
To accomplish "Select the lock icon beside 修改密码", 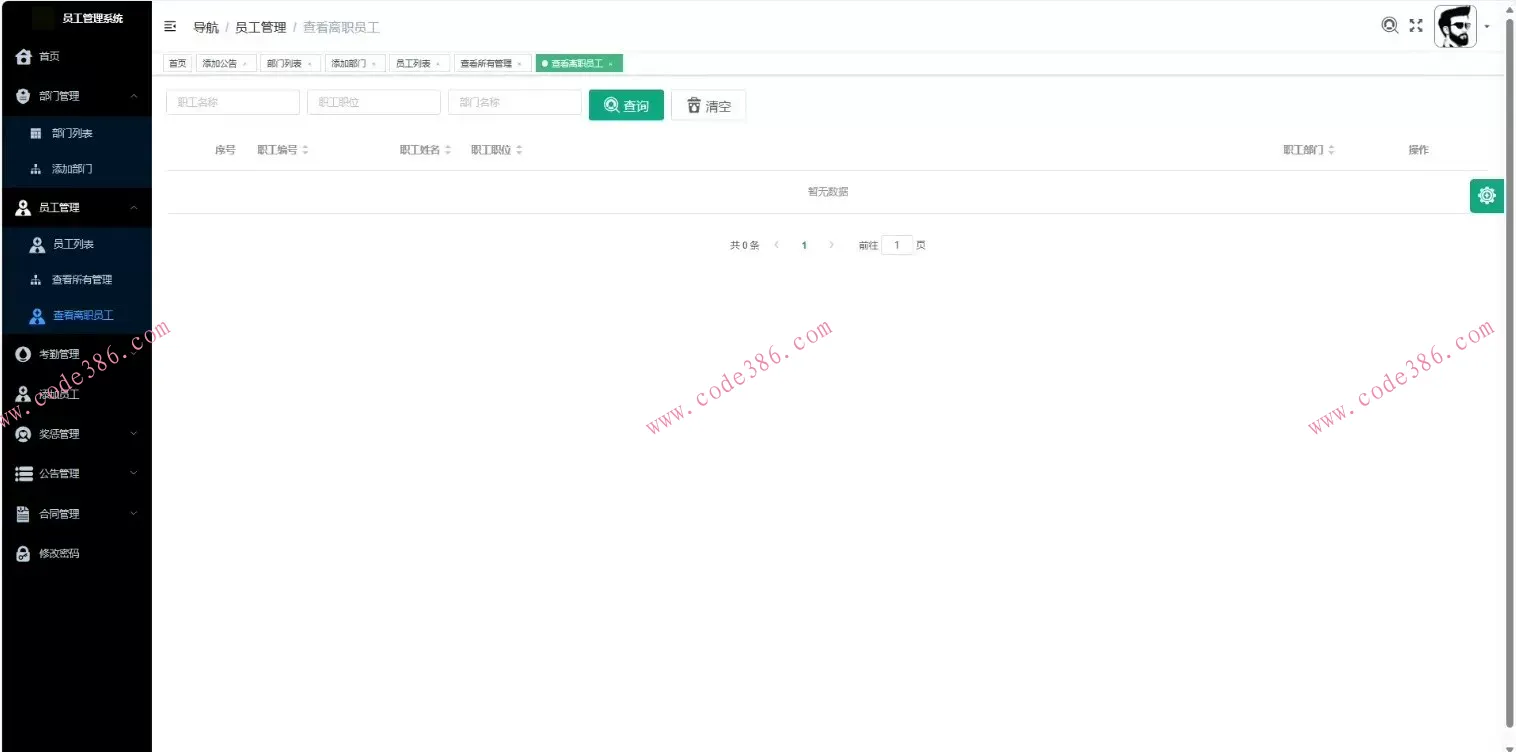I will (x=24, y=553).
